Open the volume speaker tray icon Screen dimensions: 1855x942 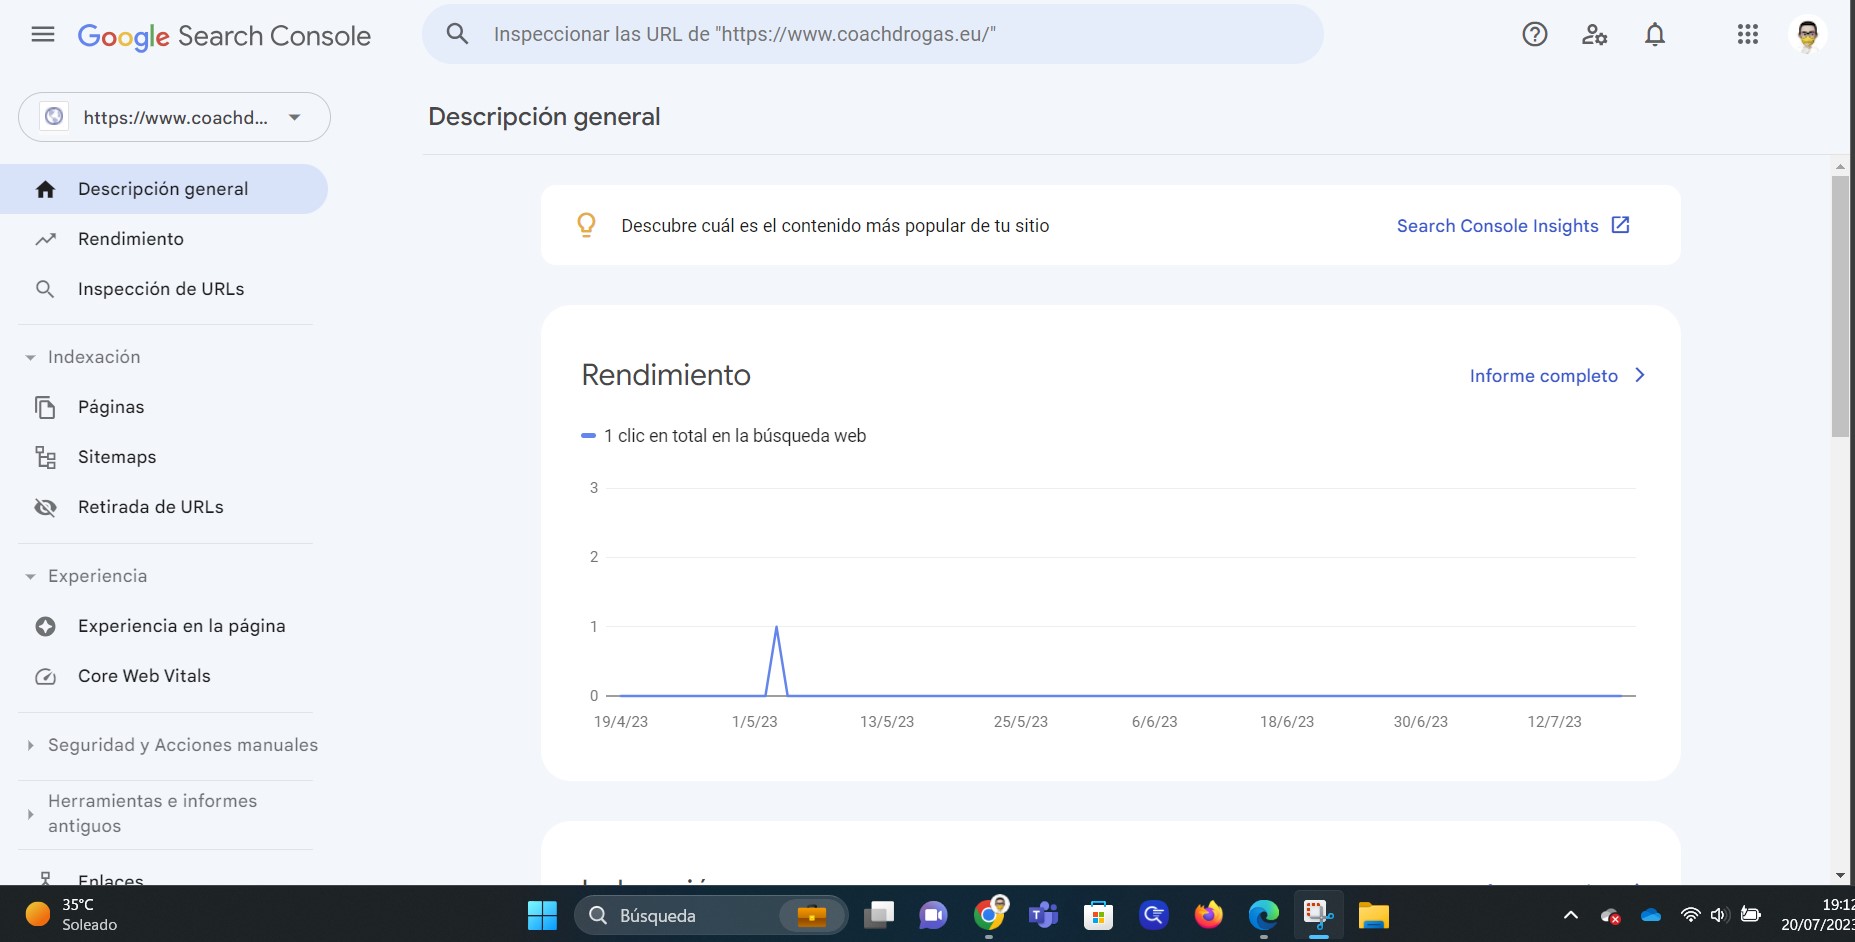tap(1718, 915)
